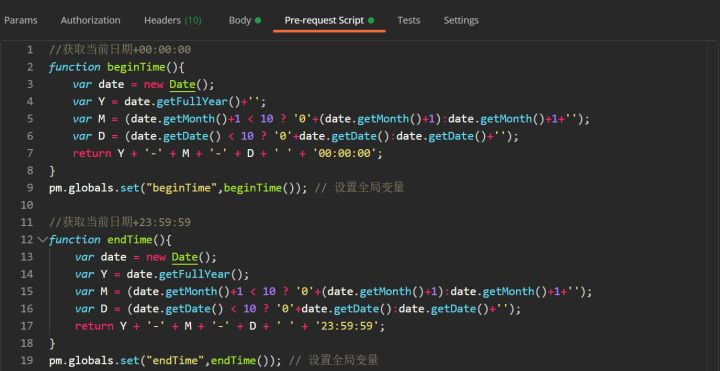Click 'pm.globals' on line 9

tap(81, 188)
